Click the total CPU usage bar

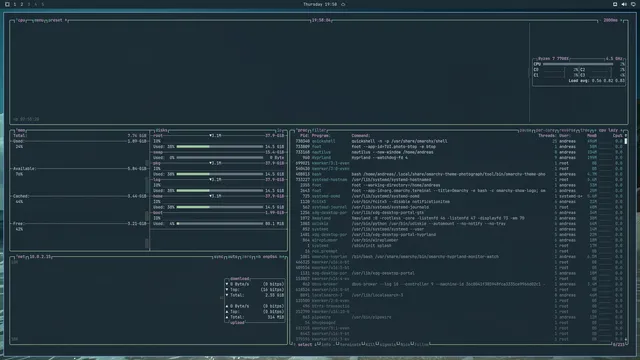click(578, 64)
